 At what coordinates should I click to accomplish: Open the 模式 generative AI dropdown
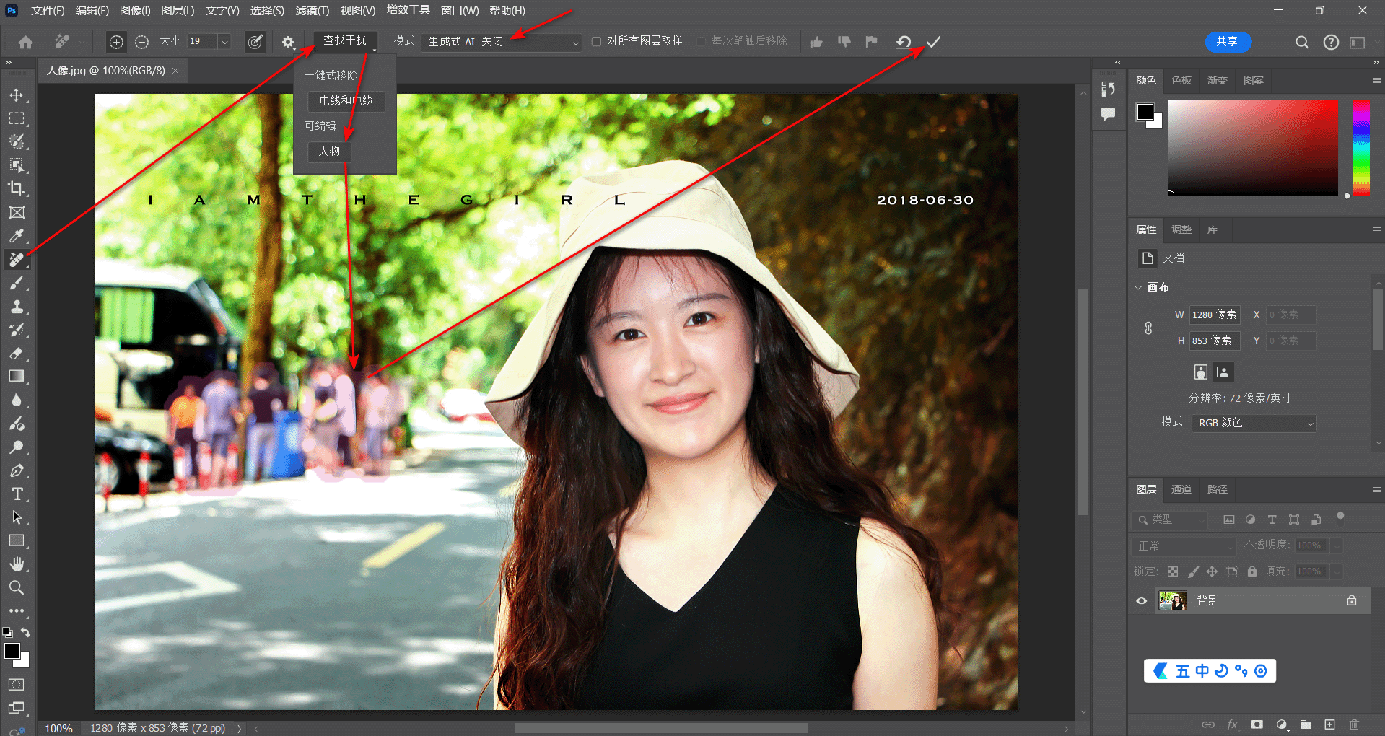coord(503,42)
